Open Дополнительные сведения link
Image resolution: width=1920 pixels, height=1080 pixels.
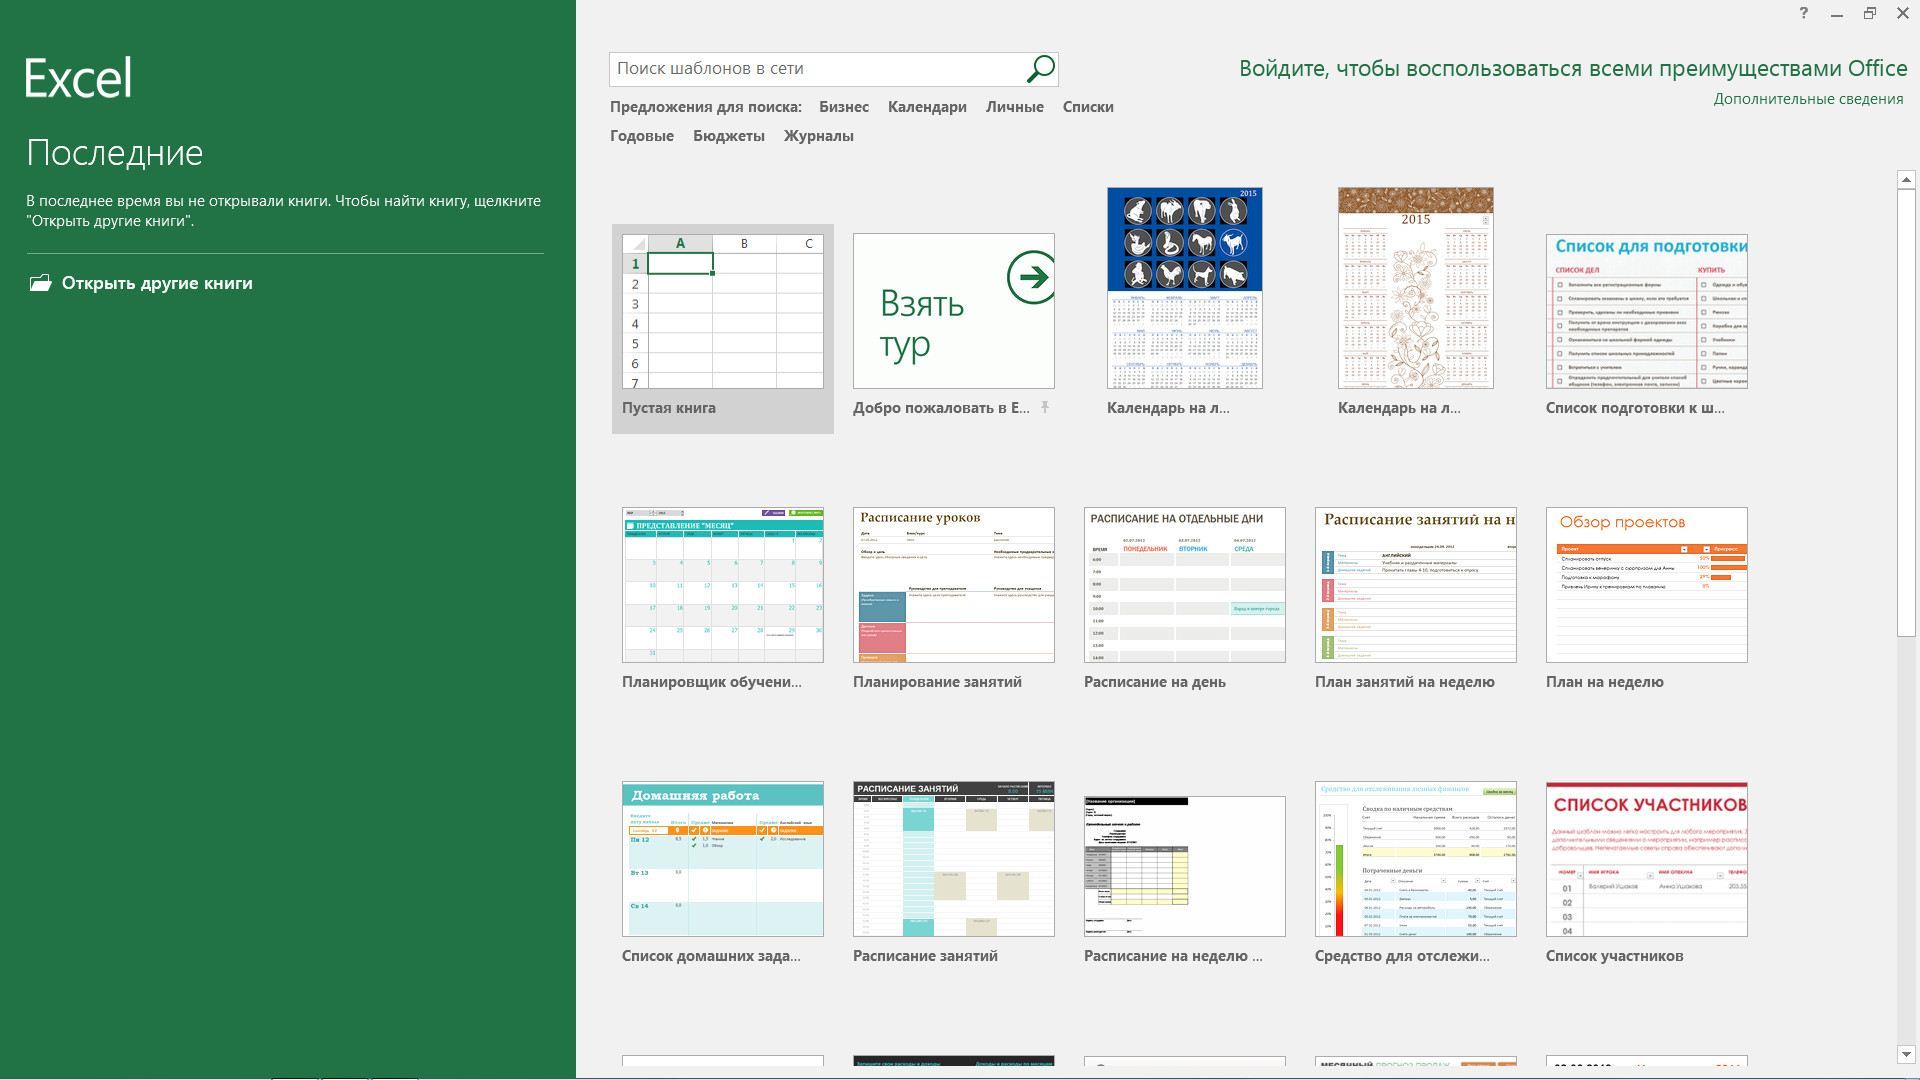tap(1808, 99)
